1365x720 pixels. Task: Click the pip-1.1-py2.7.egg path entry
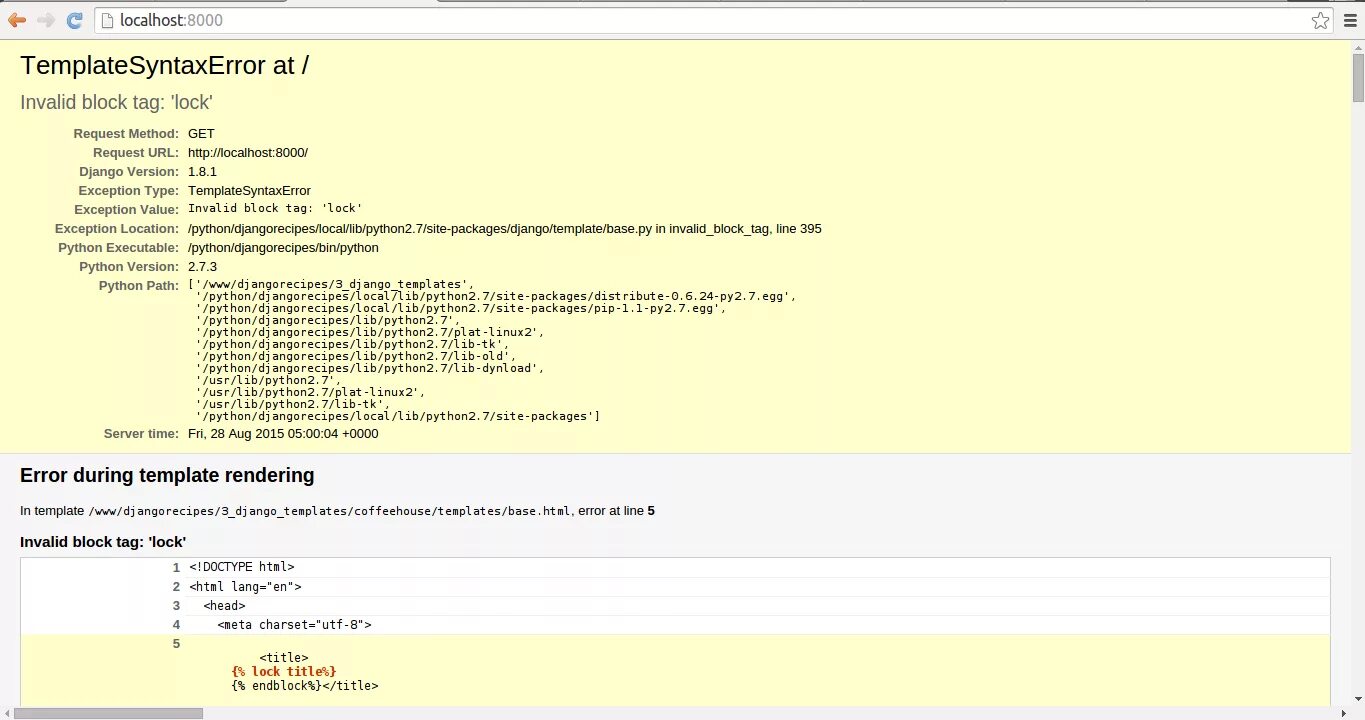pyautogui.click(x=461, y=308)
